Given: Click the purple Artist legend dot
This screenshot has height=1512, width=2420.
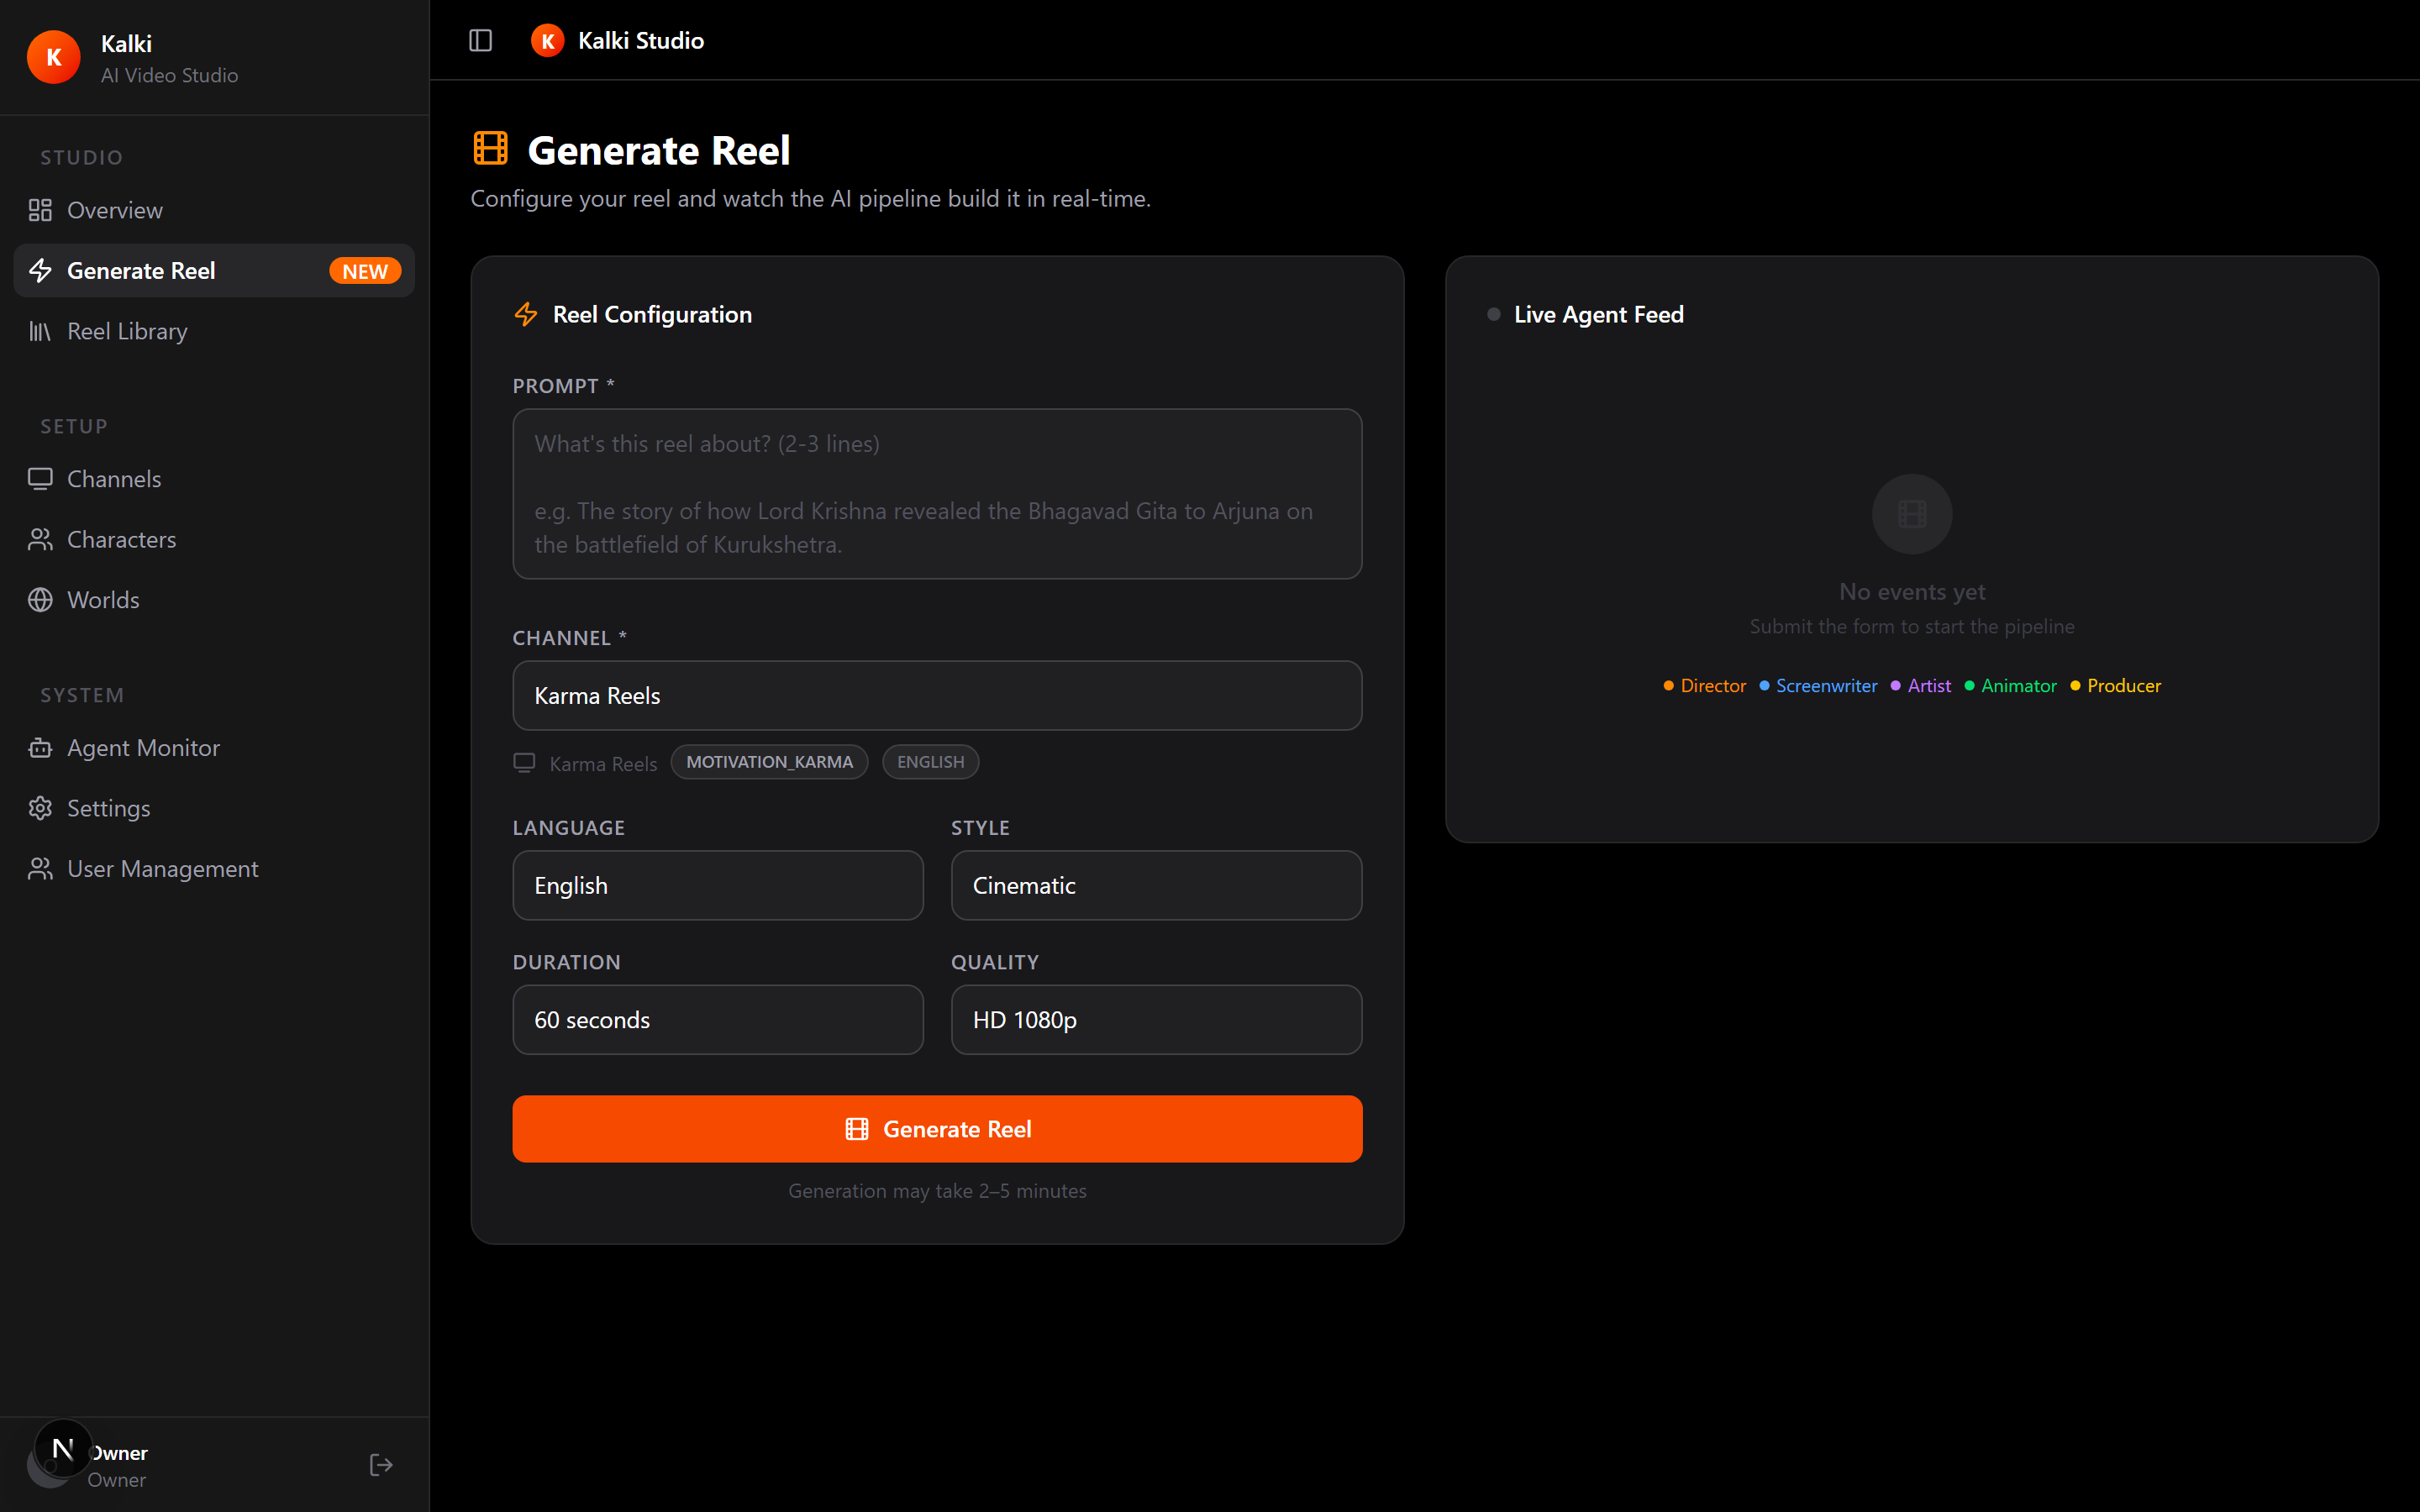Looking at the screenshot, I should pyautogui.click(x=1895, y=686).
